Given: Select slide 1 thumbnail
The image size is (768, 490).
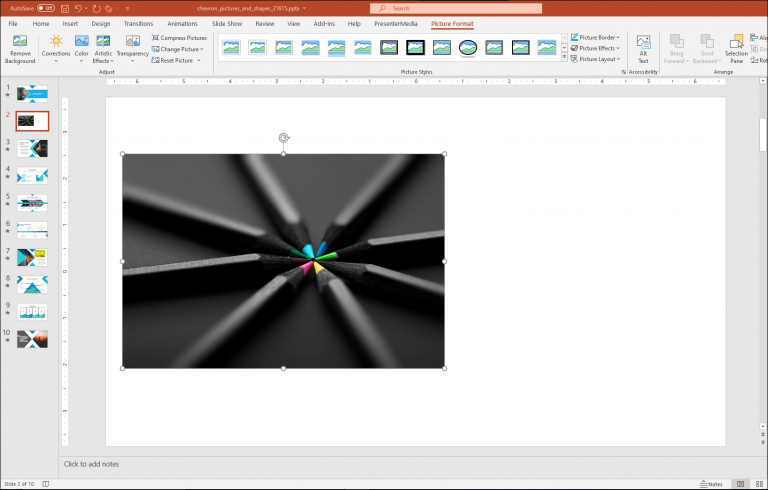Looking at the screenshot, I should (32, 94).
